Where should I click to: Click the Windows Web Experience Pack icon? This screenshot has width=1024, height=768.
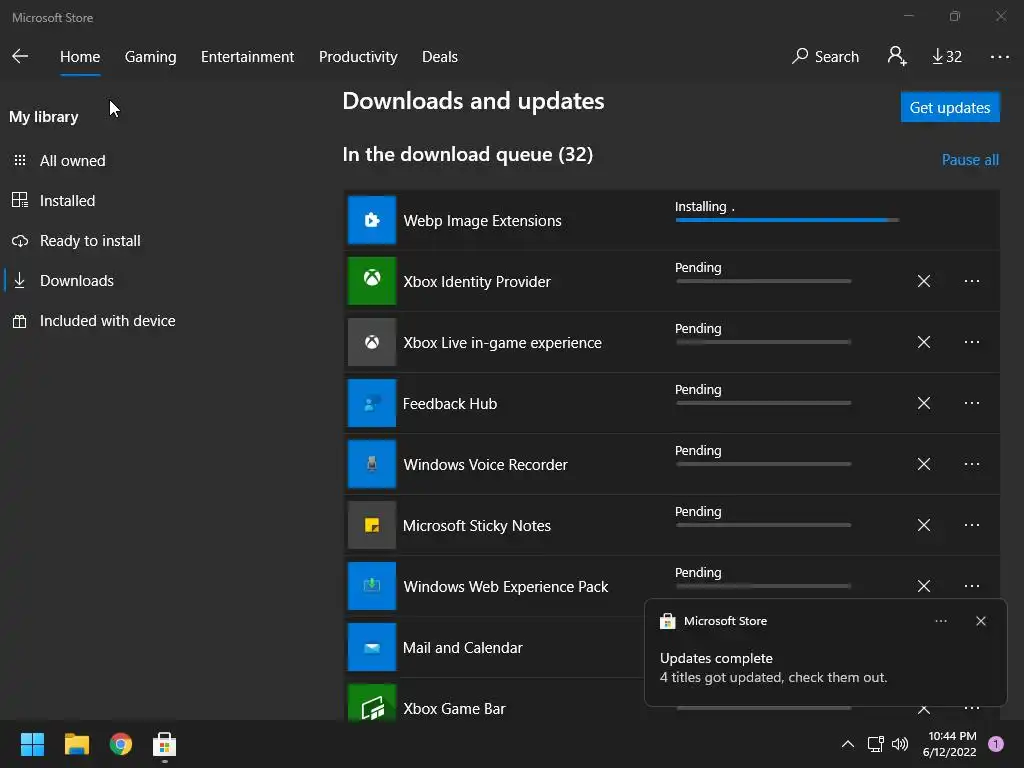pyautogui.click(x=372, y=586)
